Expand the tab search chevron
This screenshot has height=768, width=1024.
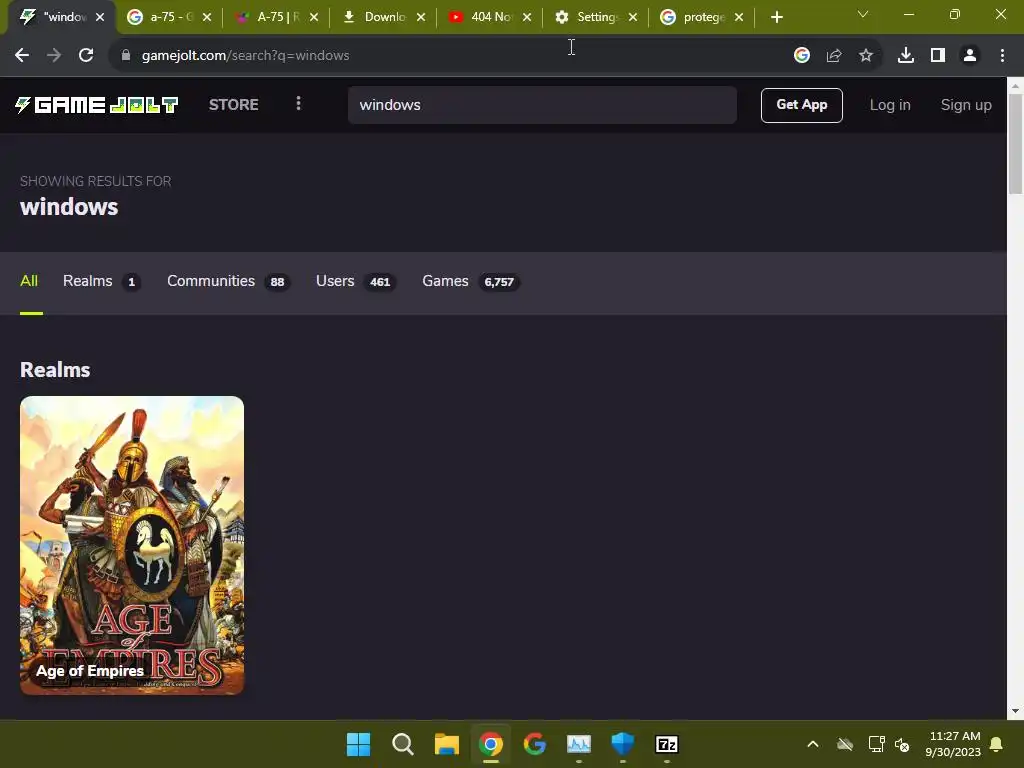pos(863,14)
